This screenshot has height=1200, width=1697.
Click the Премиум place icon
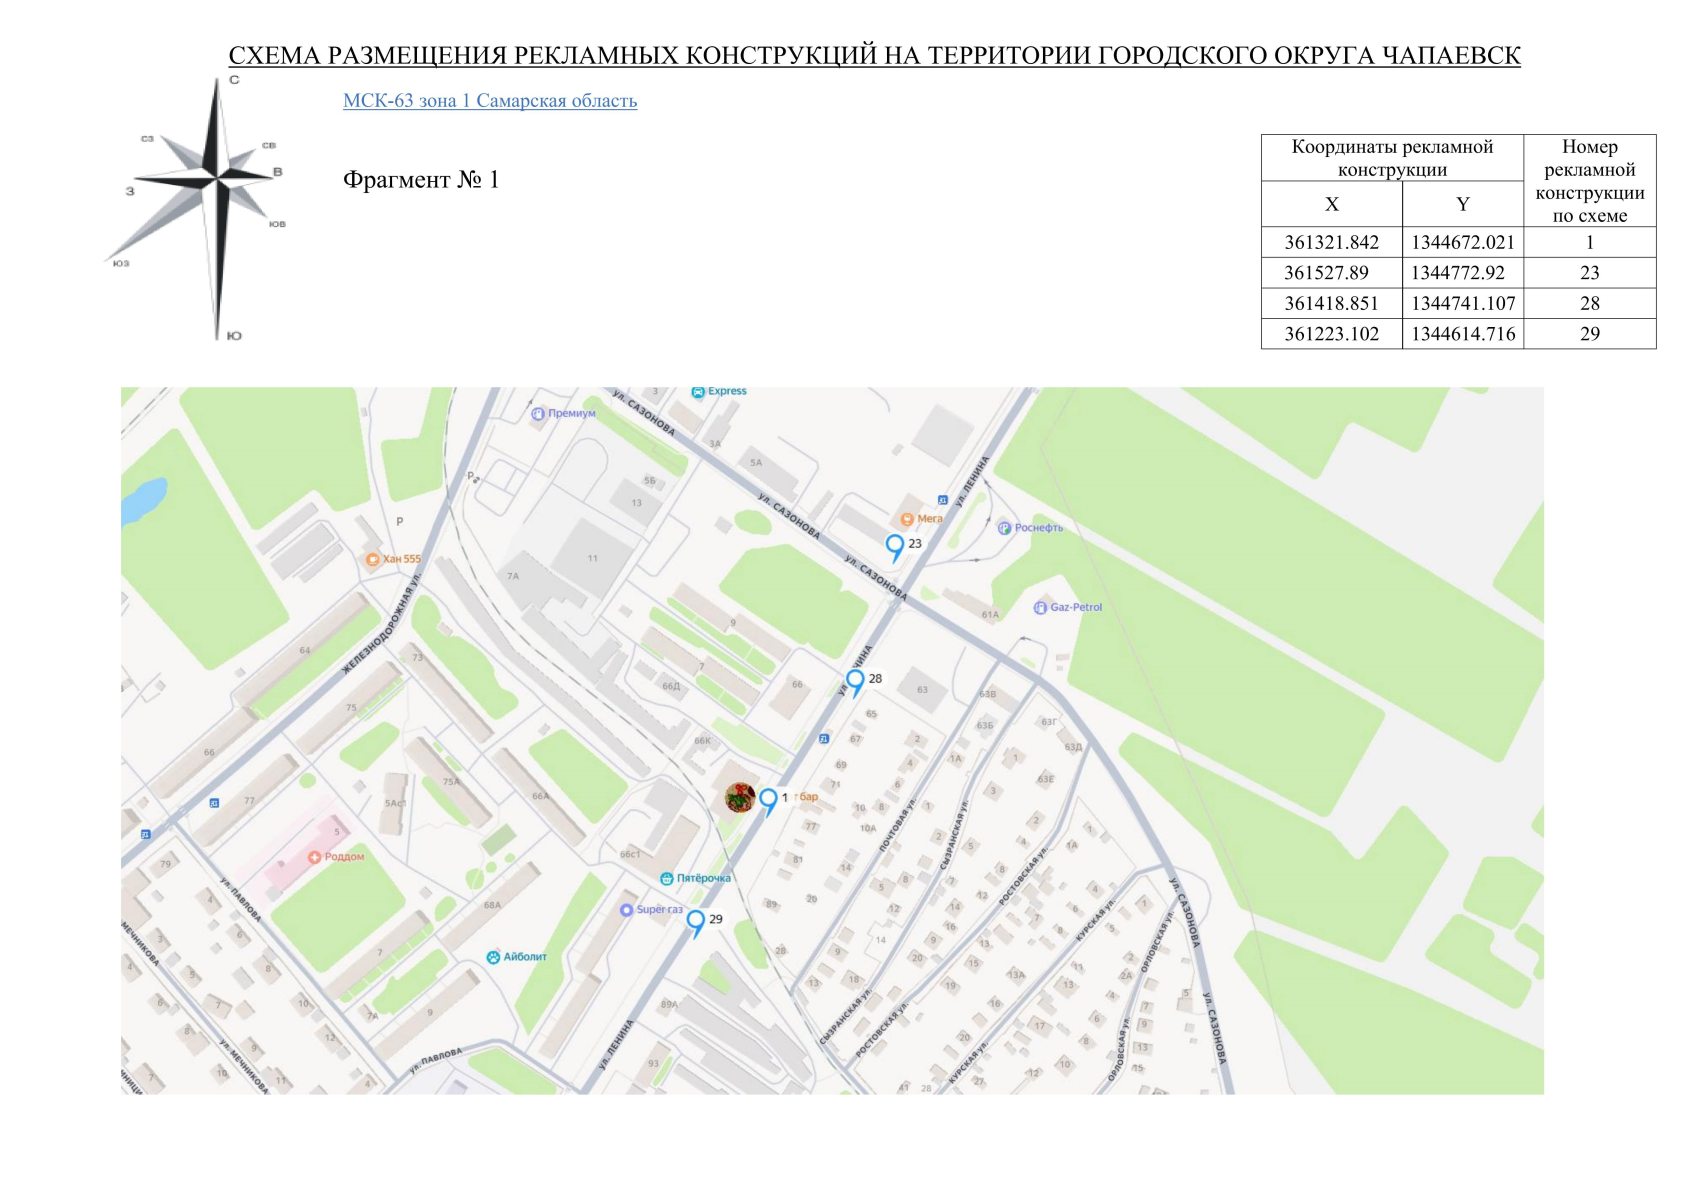click(536, 414)
